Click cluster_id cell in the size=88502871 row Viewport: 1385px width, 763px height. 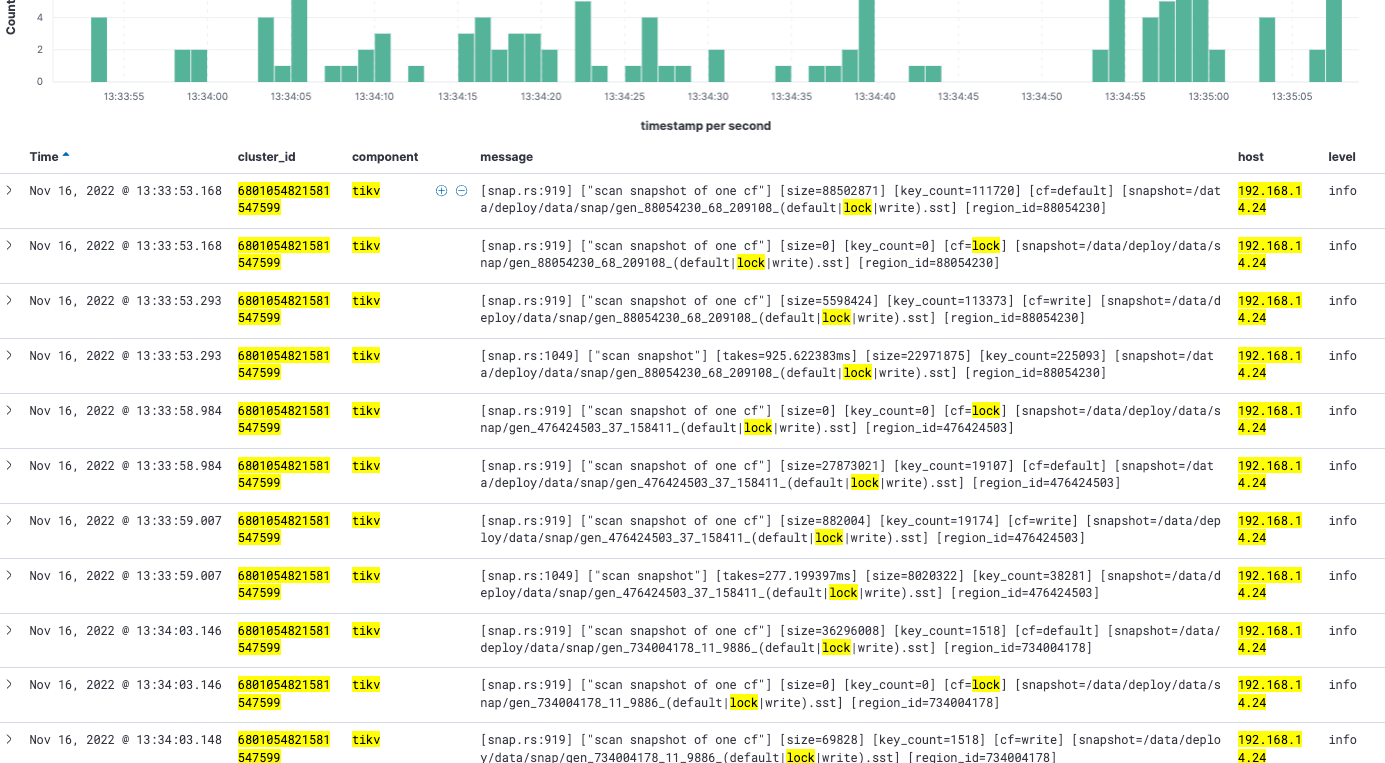[x=284, y=199]
